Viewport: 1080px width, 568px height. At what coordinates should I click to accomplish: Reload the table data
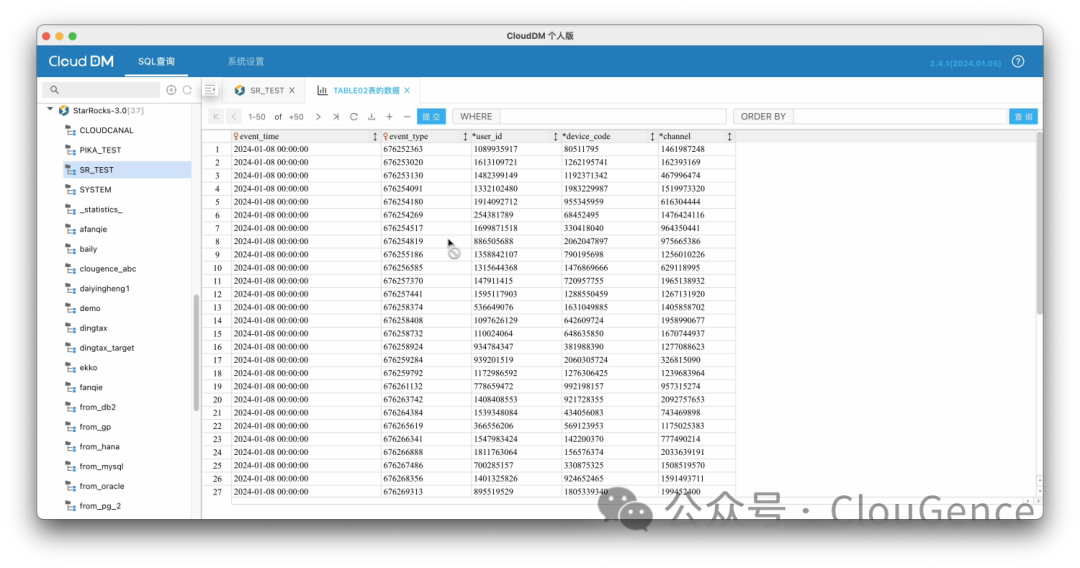pos(353,116)
